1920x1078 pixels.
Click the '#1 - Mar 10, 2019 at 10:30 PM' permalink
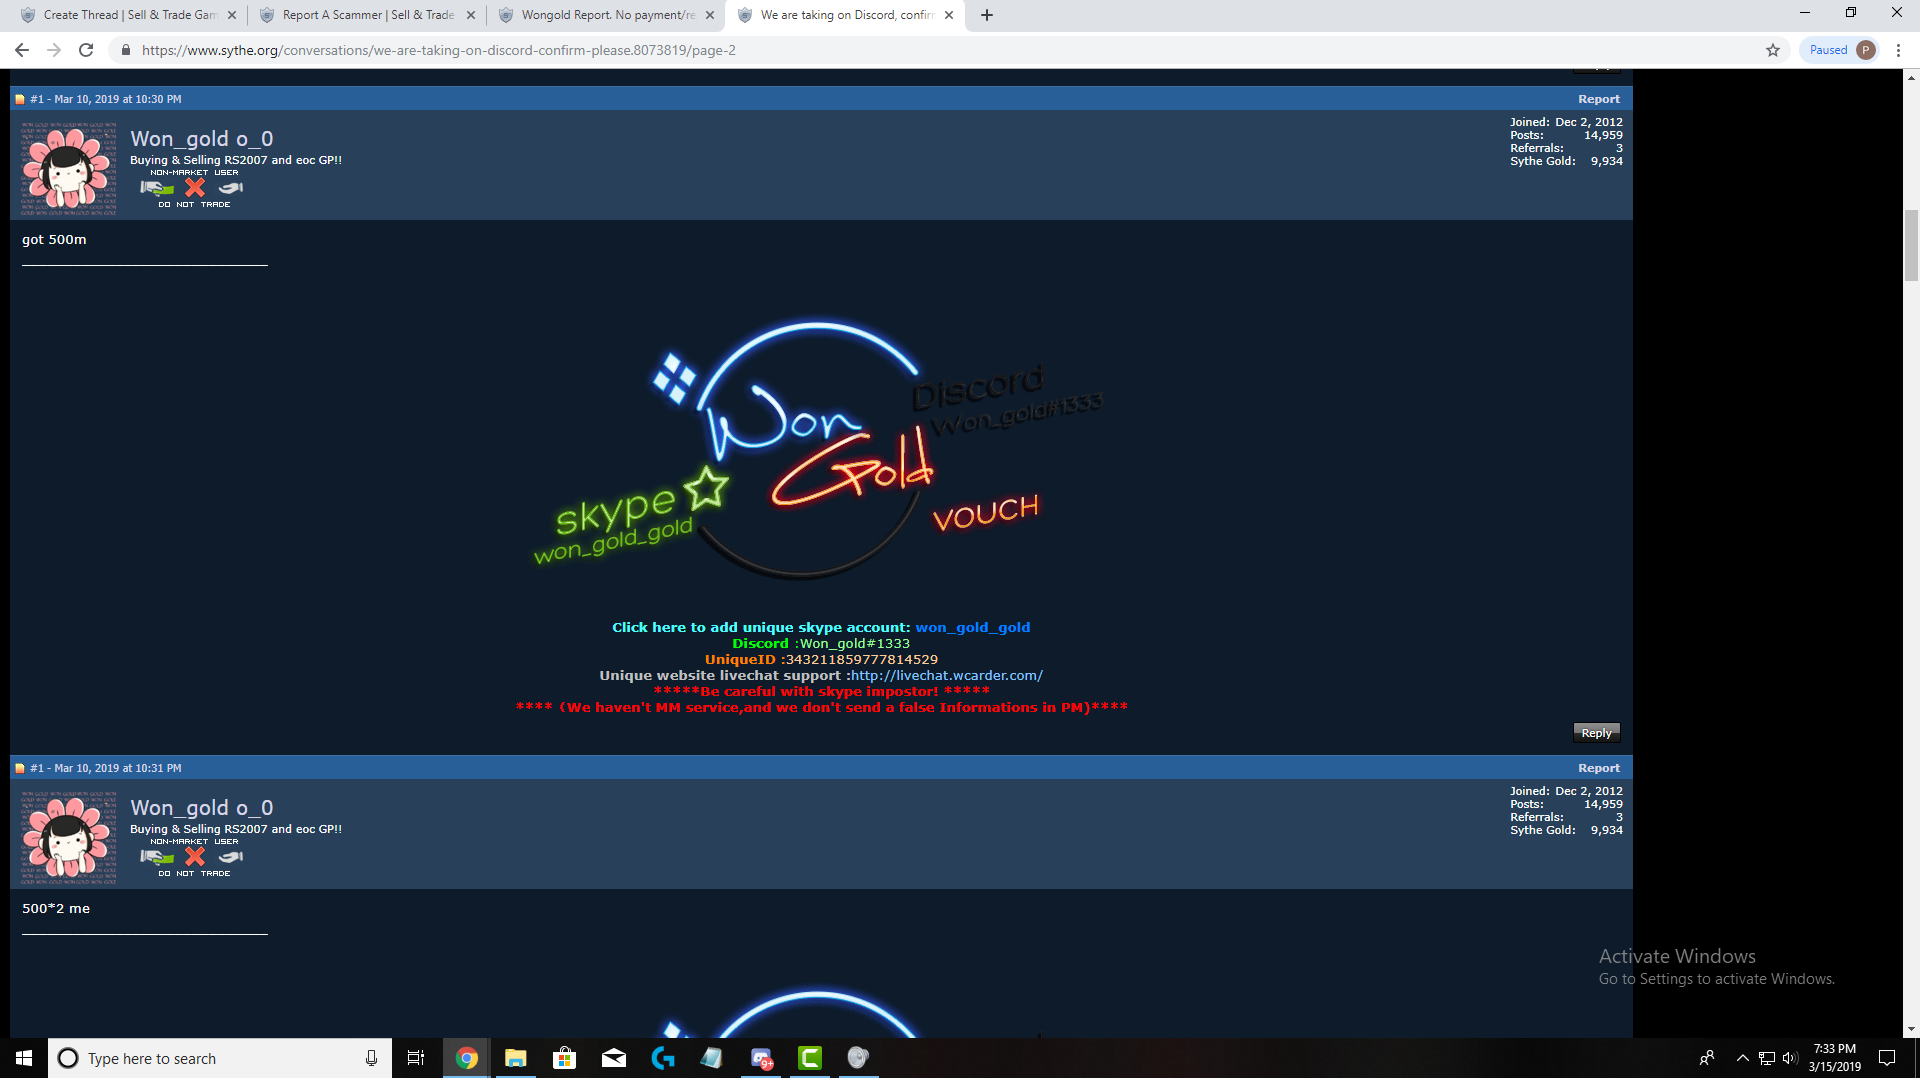(106, 99)
